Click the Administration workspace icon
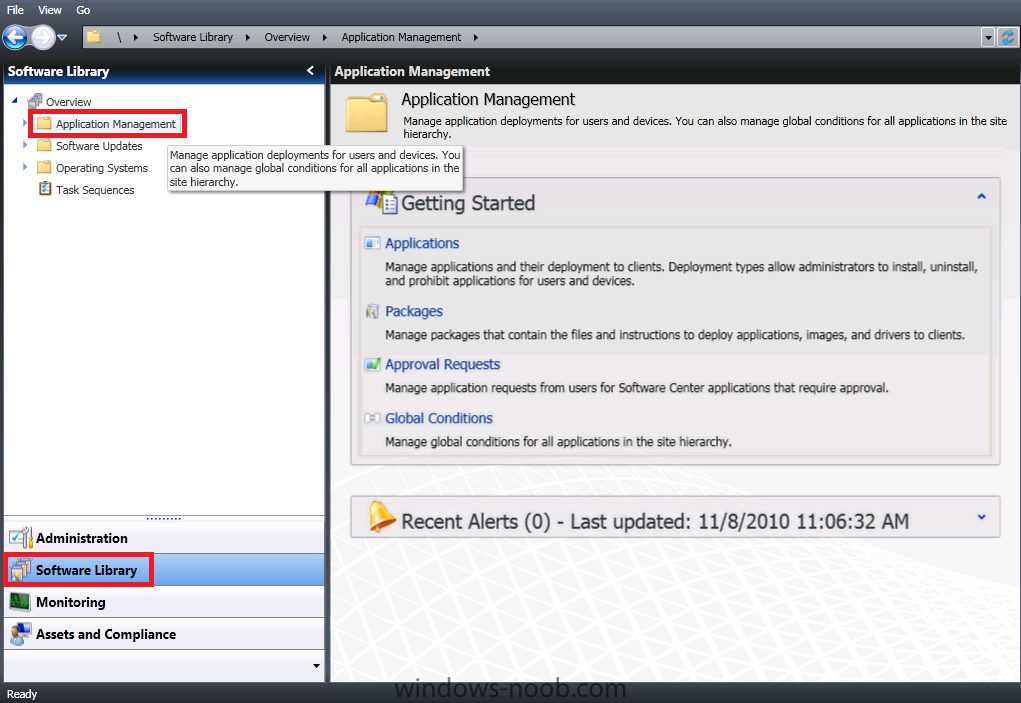1021x703 pixels. 21,538
